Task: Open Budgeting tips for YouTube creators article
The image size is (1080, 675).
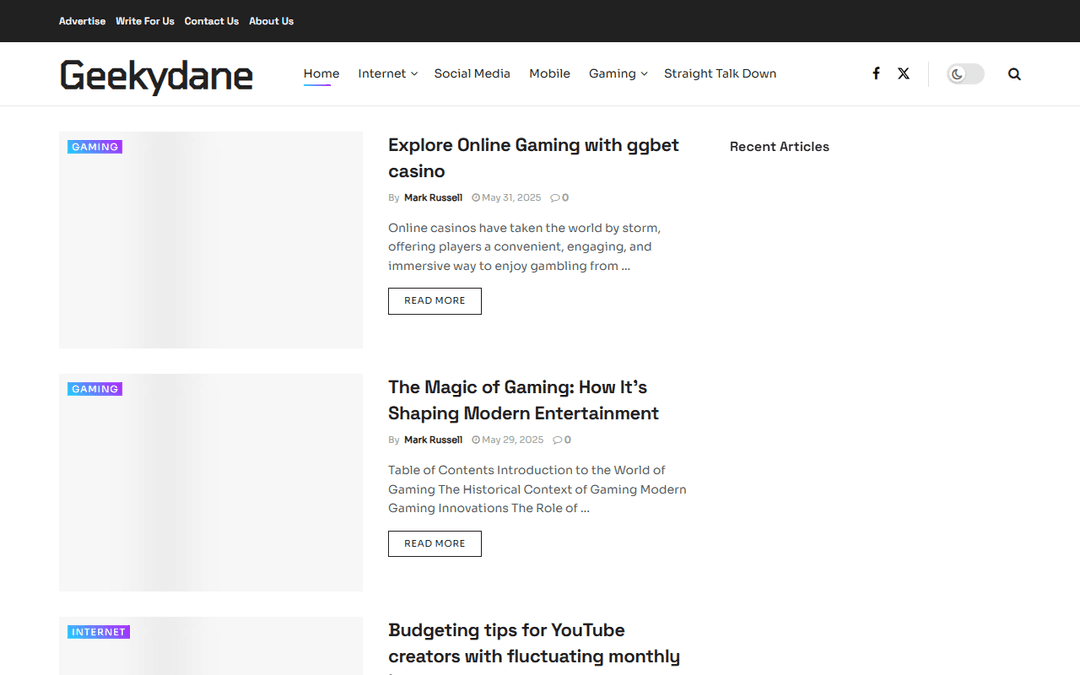Action: point(534,643)
